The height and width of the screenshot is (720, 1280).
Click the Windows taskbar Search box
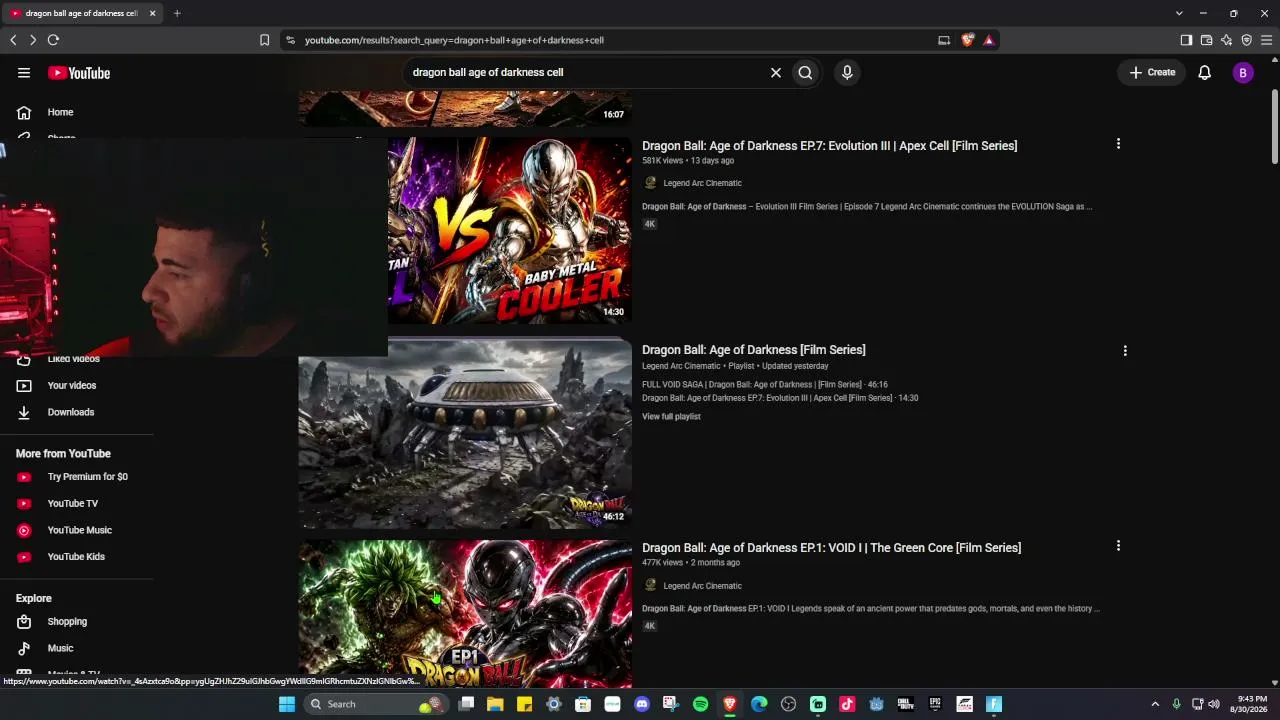376,704
